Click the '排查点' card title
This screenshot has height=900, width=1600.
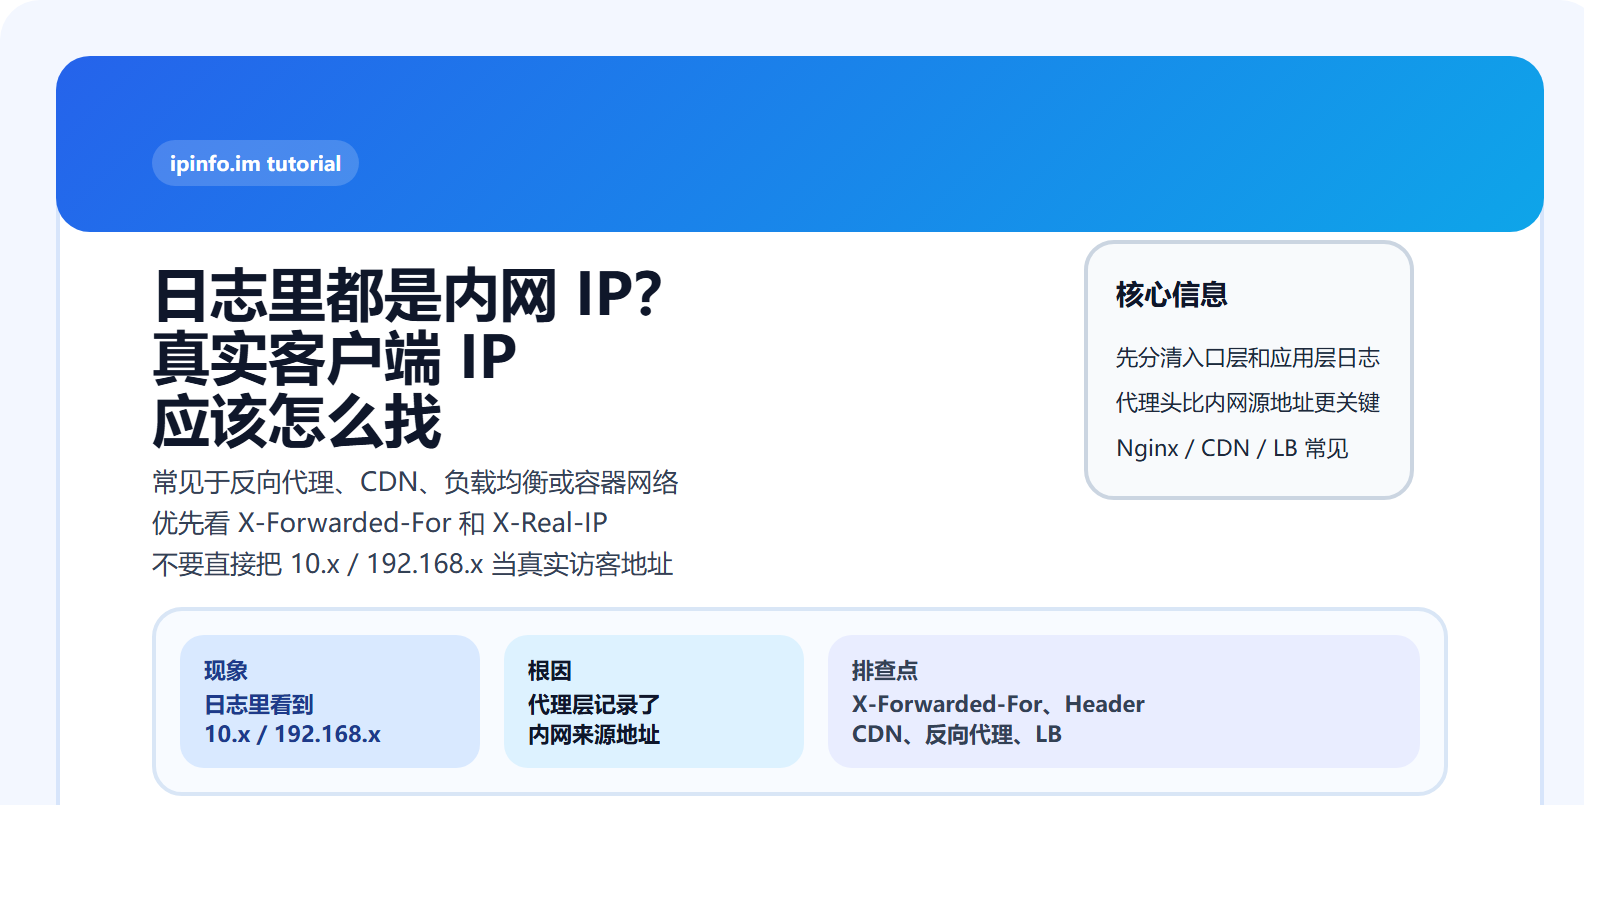click(885, 670)
